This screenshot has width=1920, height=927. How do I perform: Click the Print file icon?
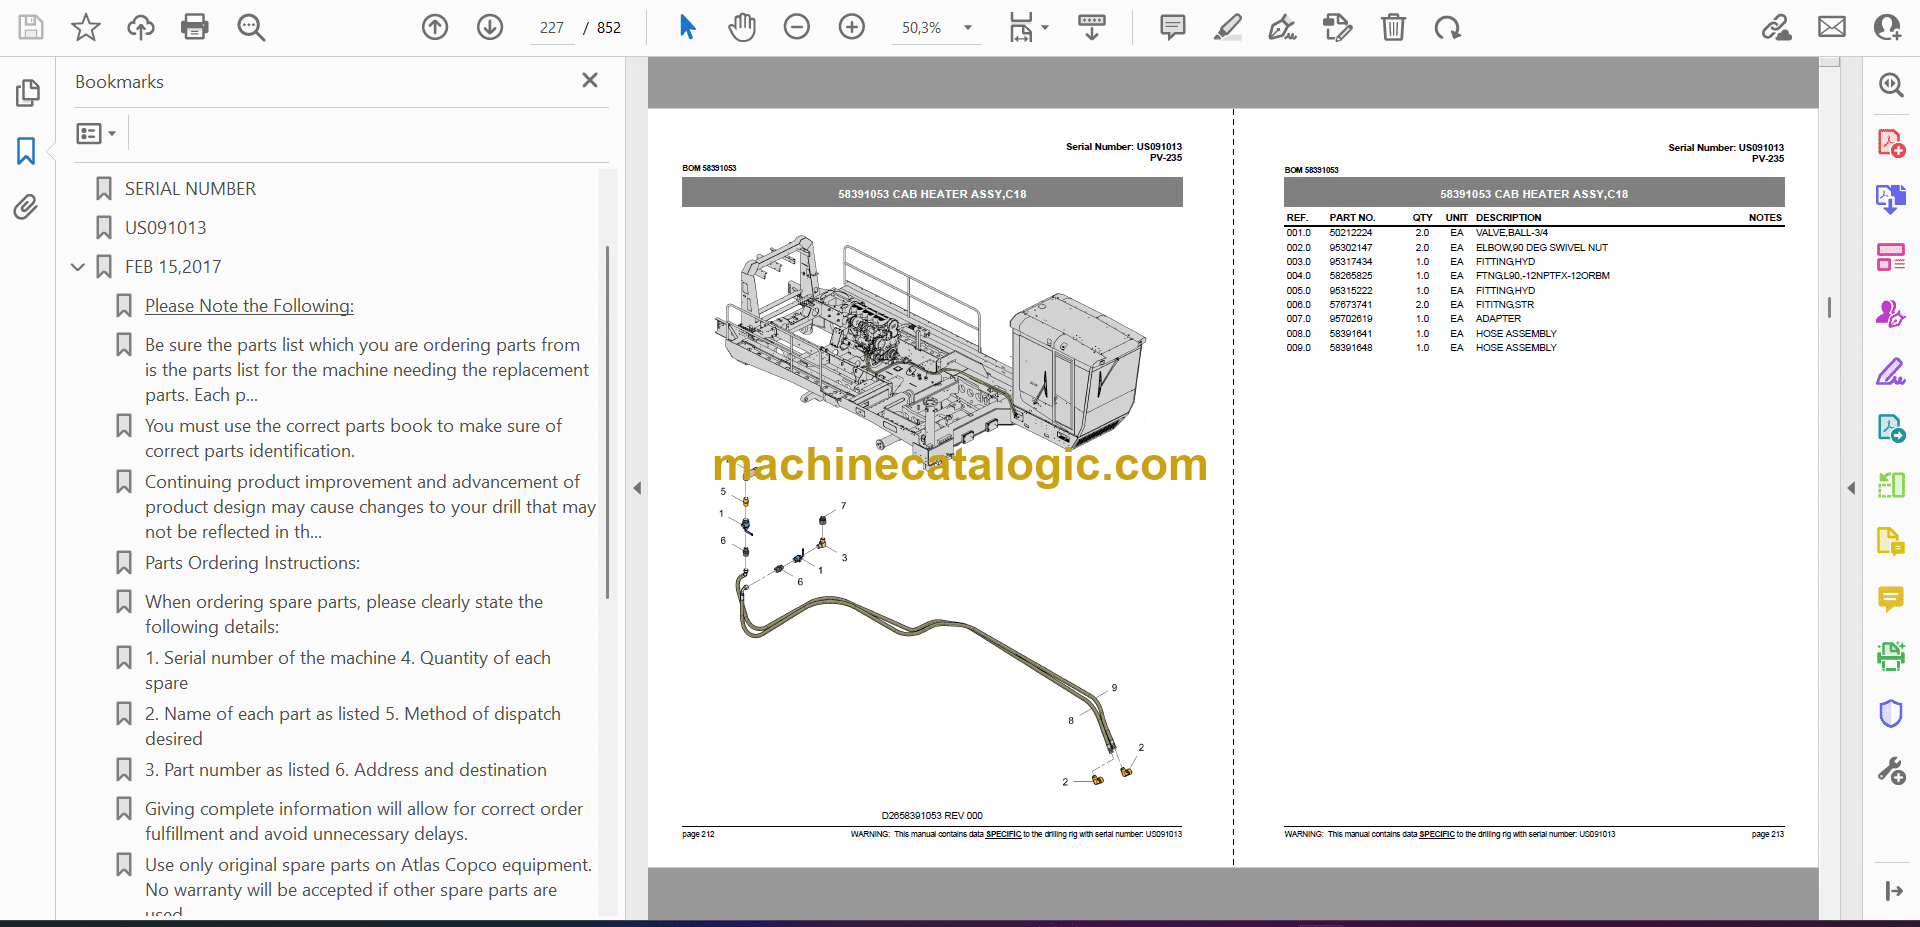tap(194, 27)
